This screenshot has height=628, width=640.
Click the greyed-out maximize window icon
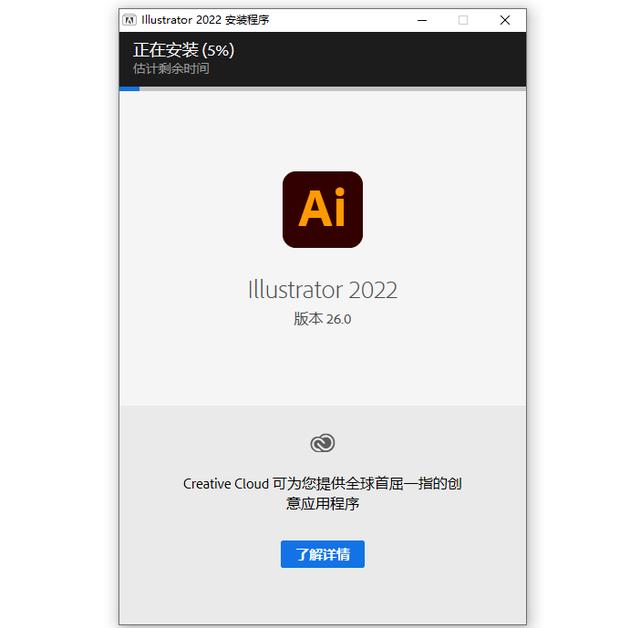coord(463,20)
